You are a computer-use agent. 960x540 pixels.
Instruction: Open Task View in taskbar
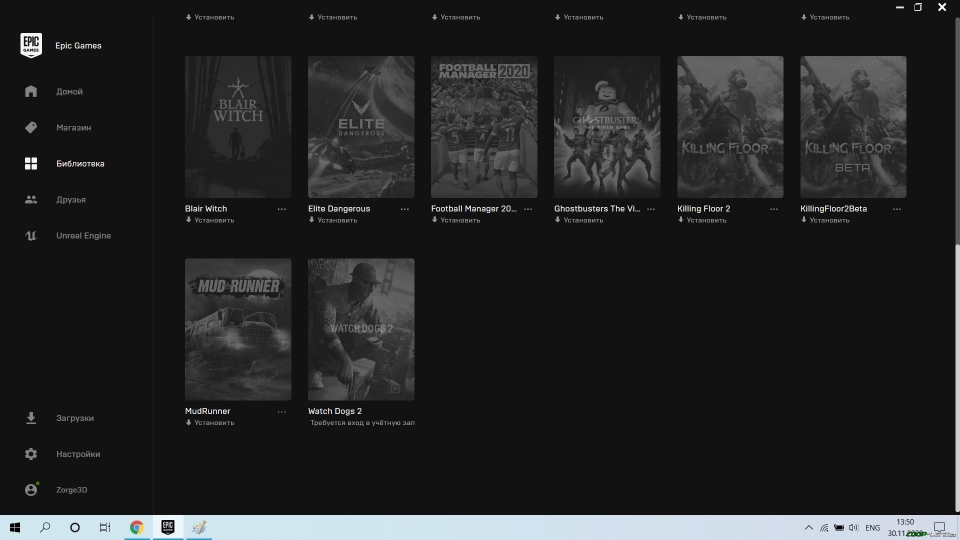click(105, 527)
